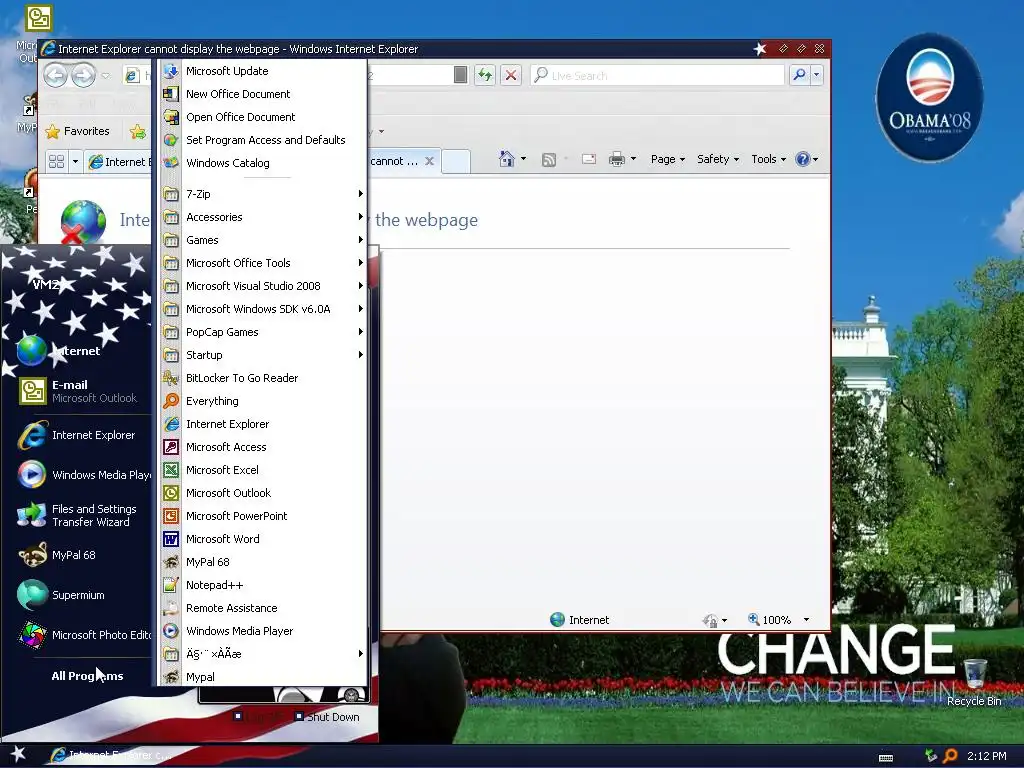Open Microsoft Photo Editor from Start menu
The height and width of the screenshot is (768, 1024).
coord(83,635)
